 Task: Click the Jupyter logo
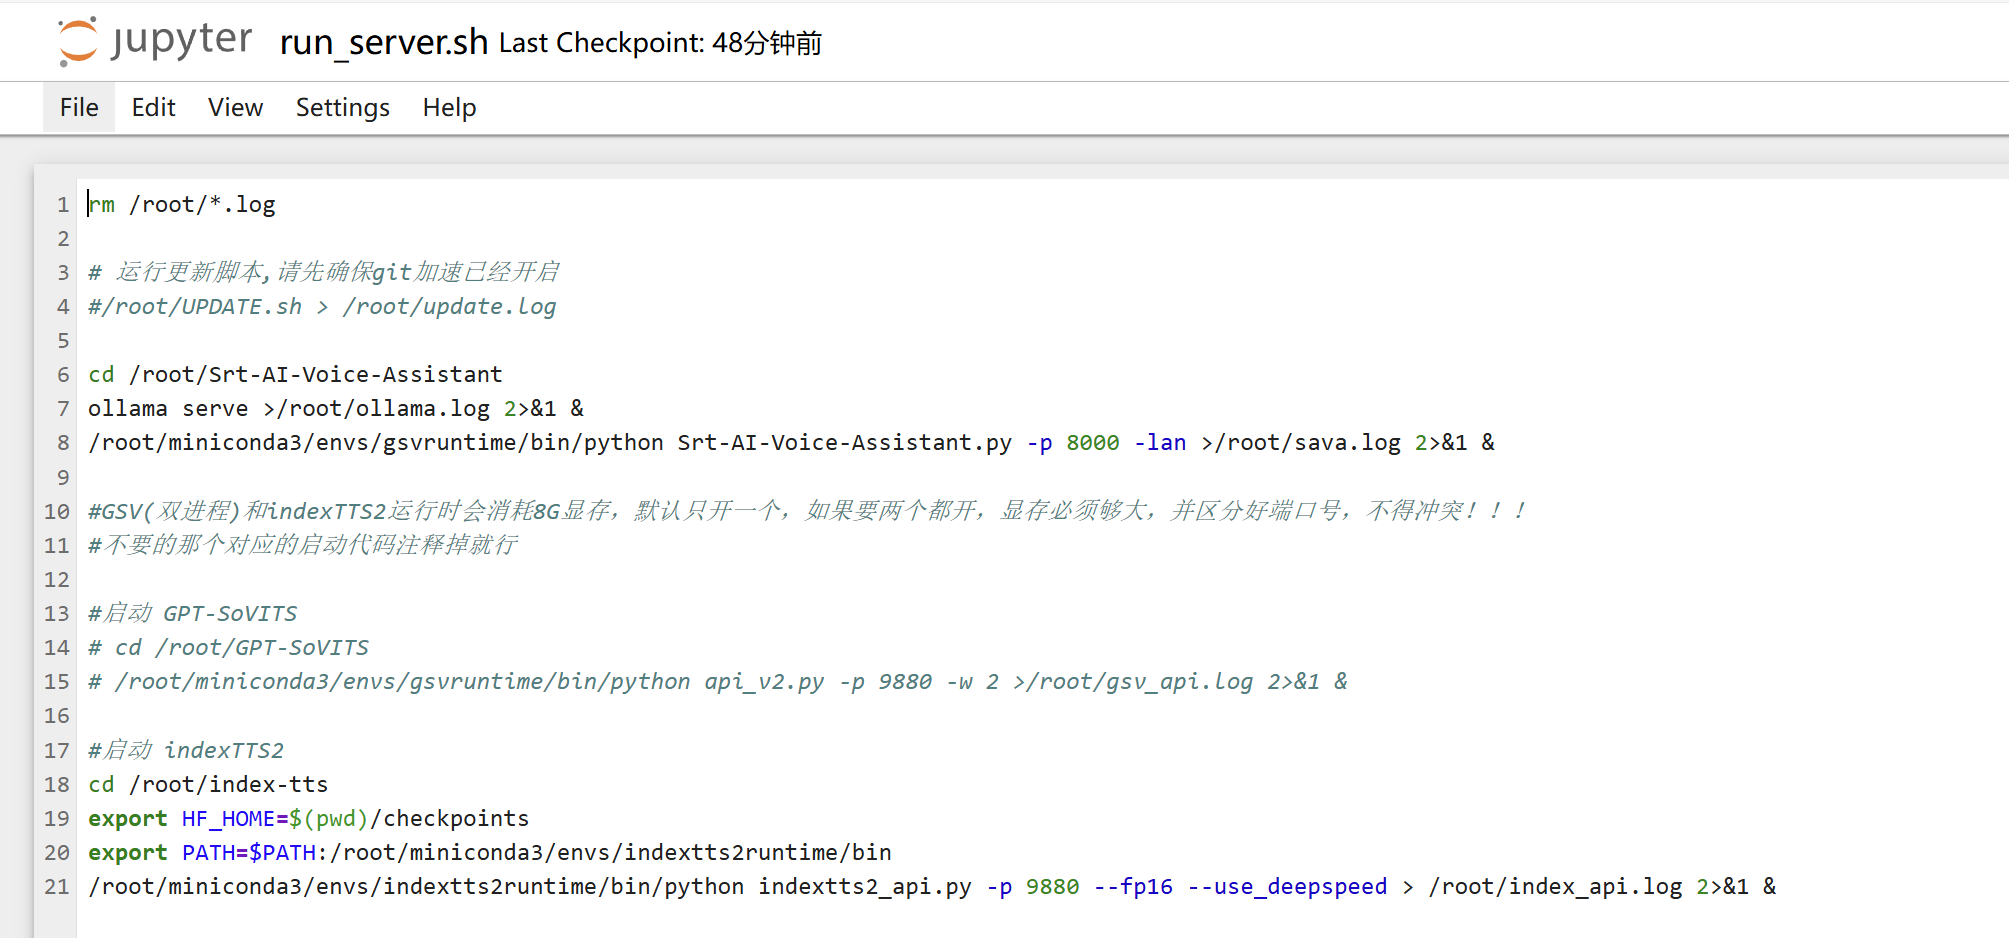(x=155, y=41)
